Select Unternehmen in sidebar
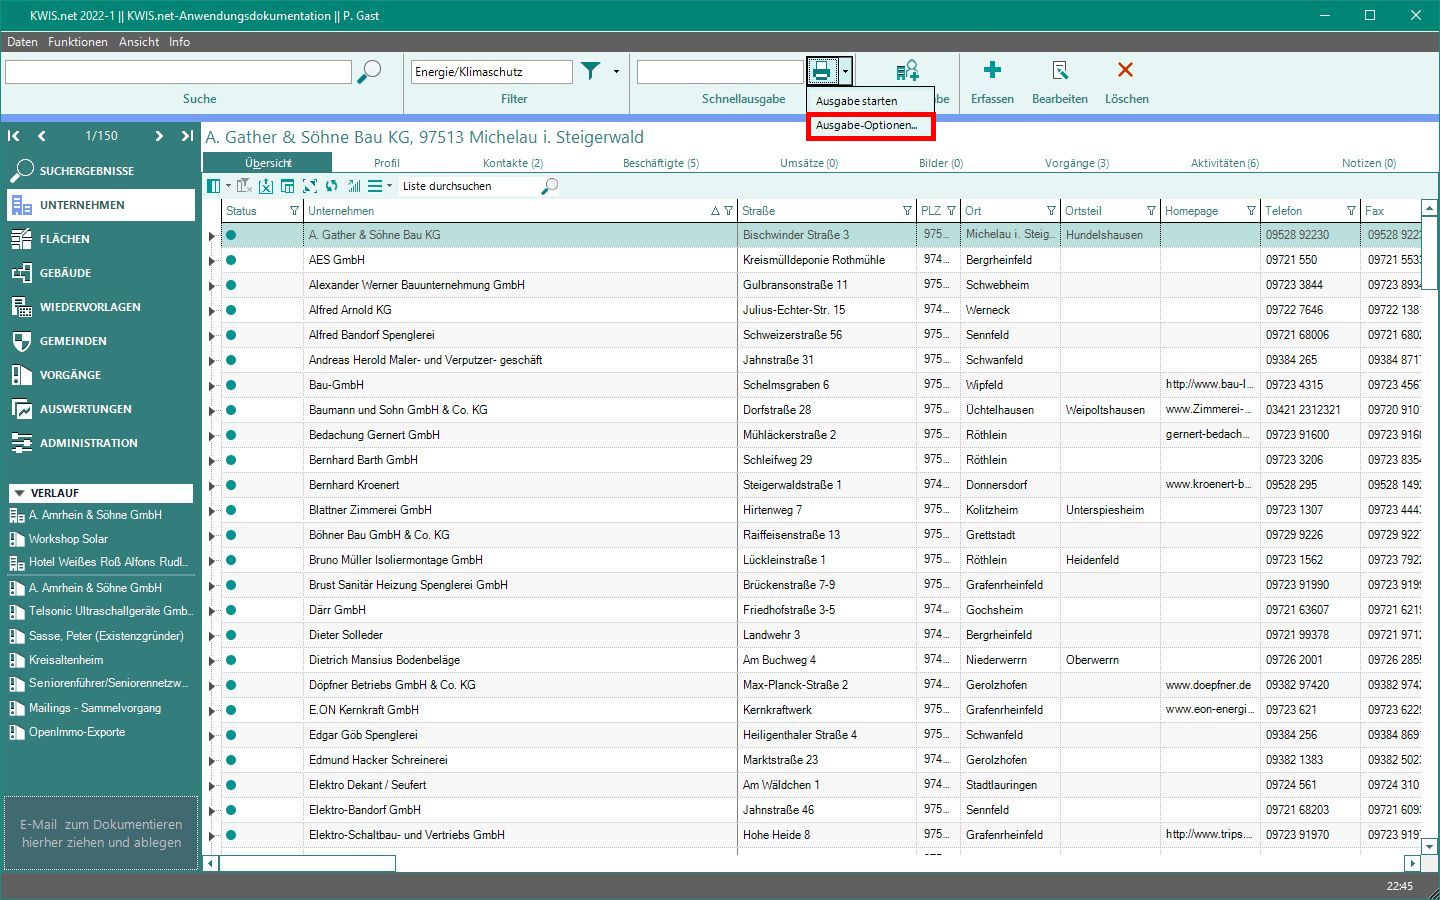Viewport: 1440px width, 900px height. 100,205
